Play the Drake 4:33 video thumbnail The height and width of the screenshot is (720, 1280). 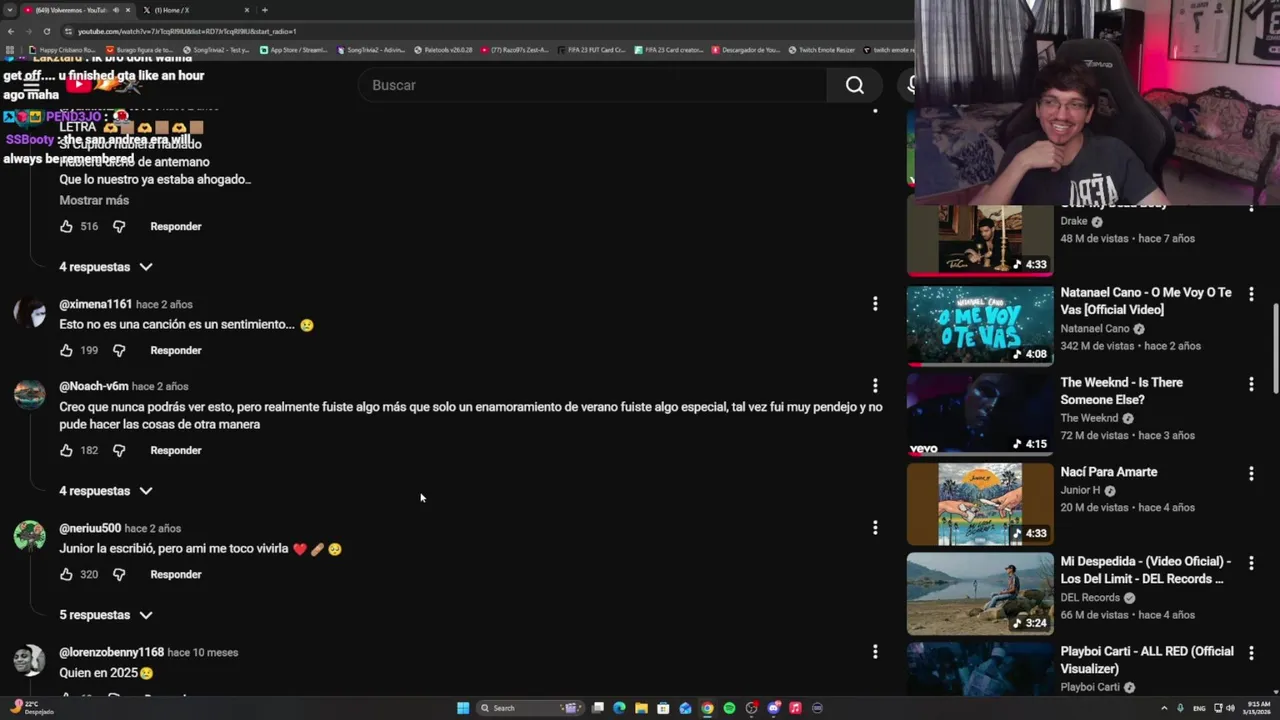[x=980, y=240]
